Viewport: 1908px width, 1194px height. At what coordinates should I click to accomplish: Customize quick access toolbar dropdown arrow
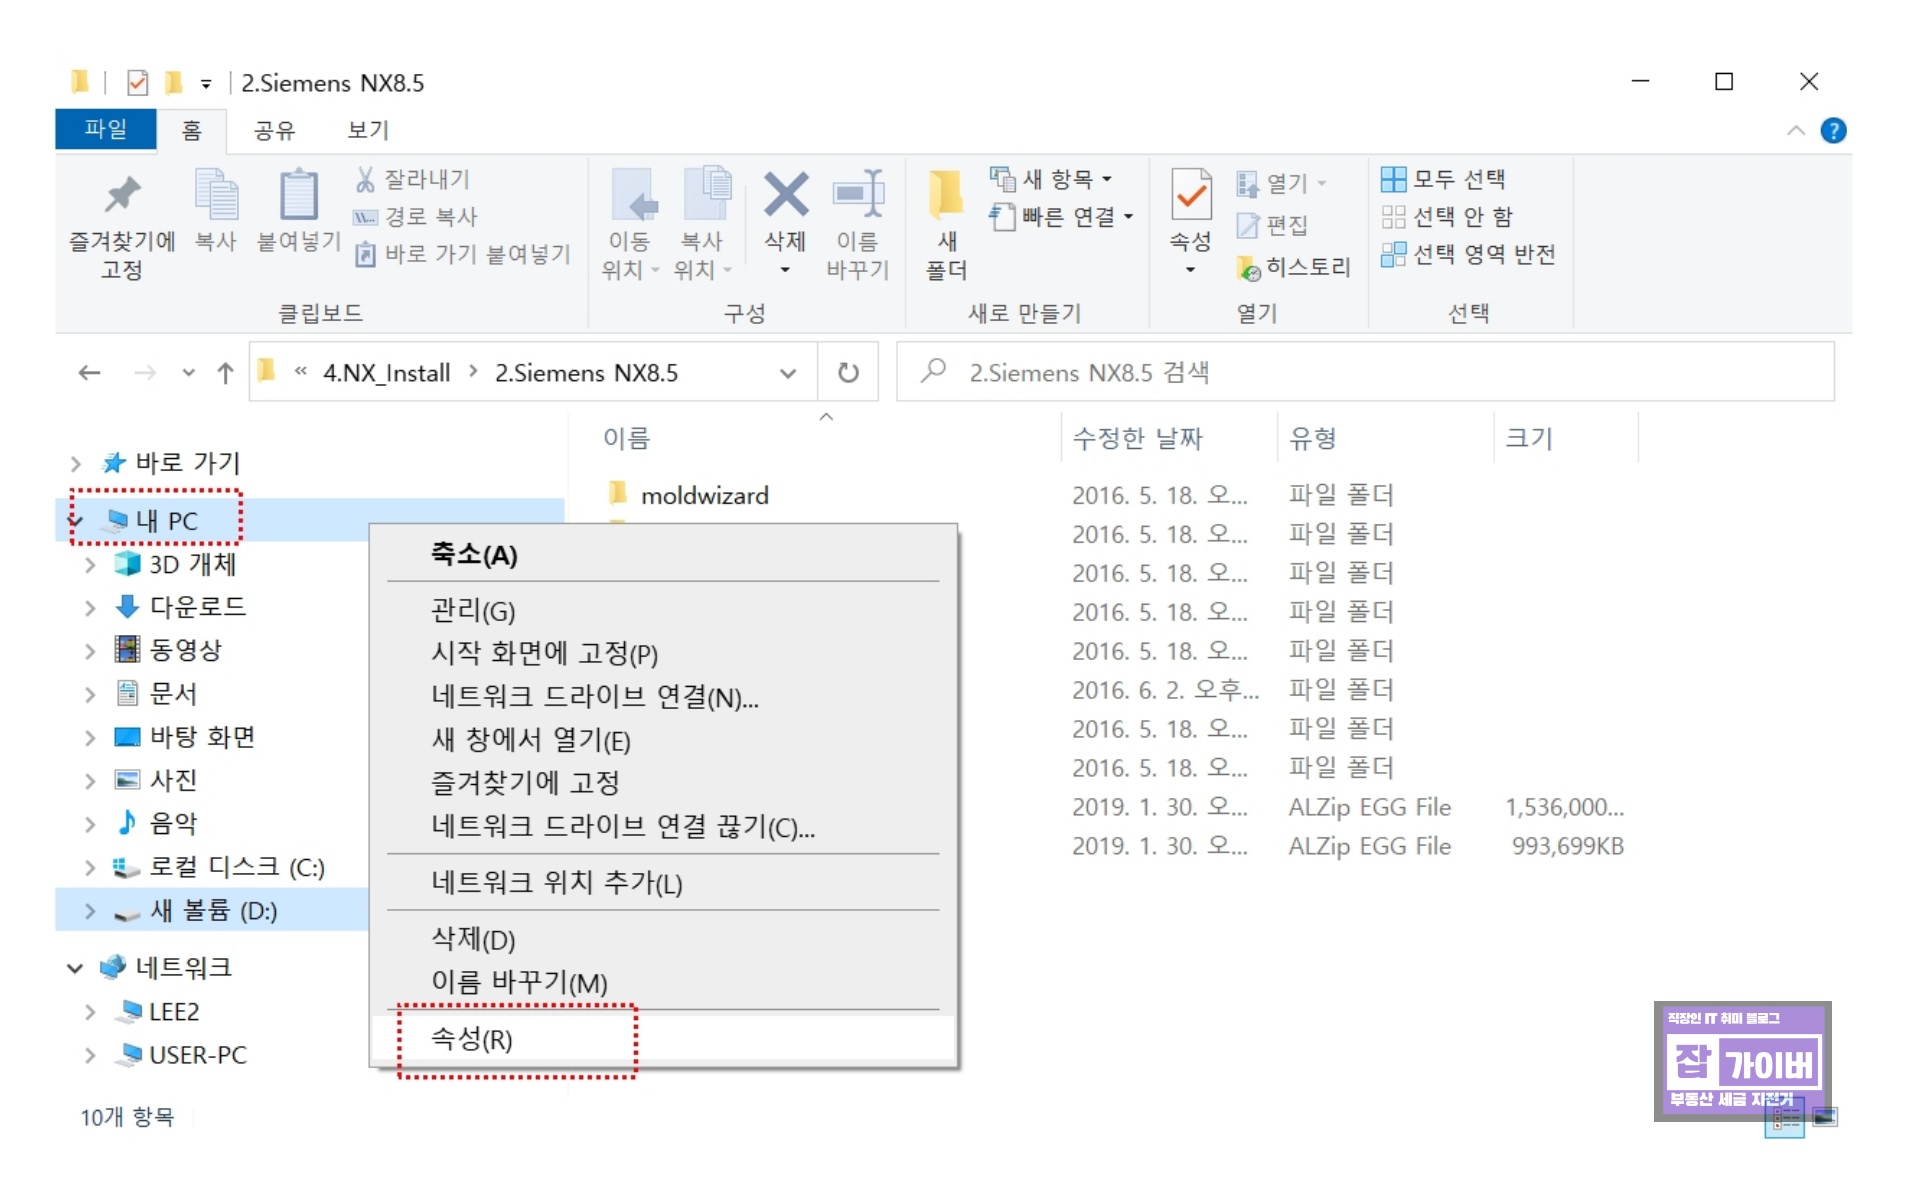(x=205, y=83)
